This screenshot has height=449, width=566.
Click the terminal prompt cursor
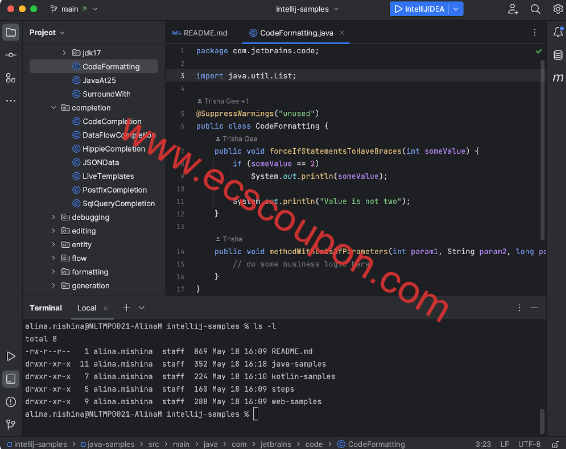pos(256,414)
